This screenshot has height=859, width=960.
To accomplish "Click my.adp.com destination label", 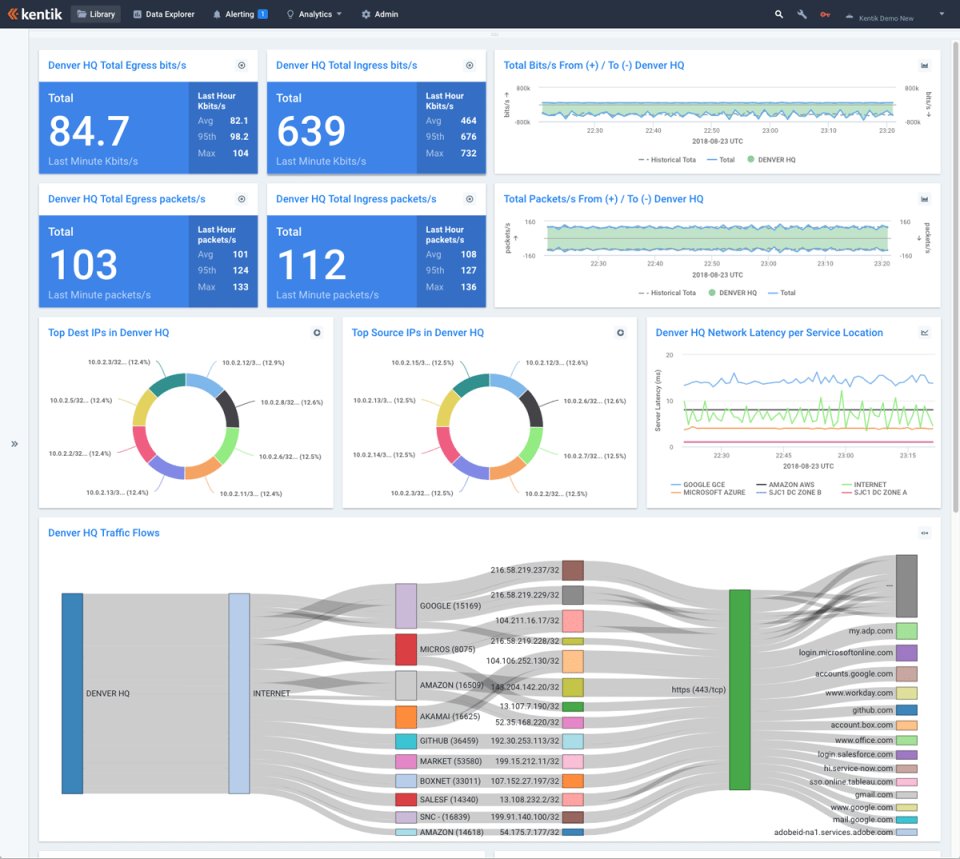I will coord(871,631).
